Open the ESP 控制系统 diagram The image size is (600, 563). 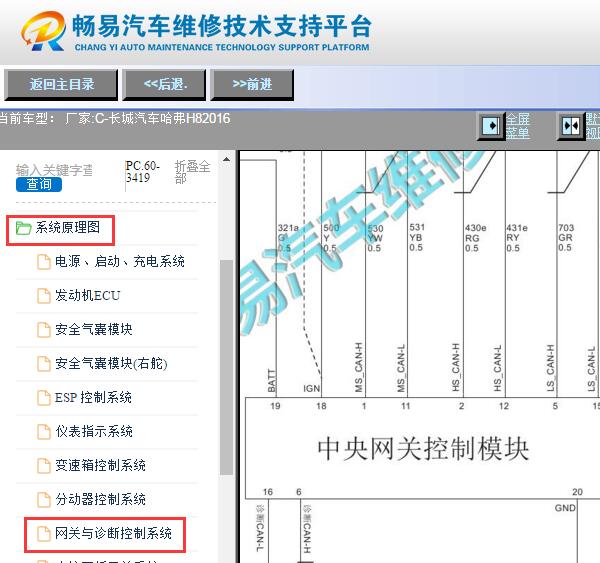point(93,397)
